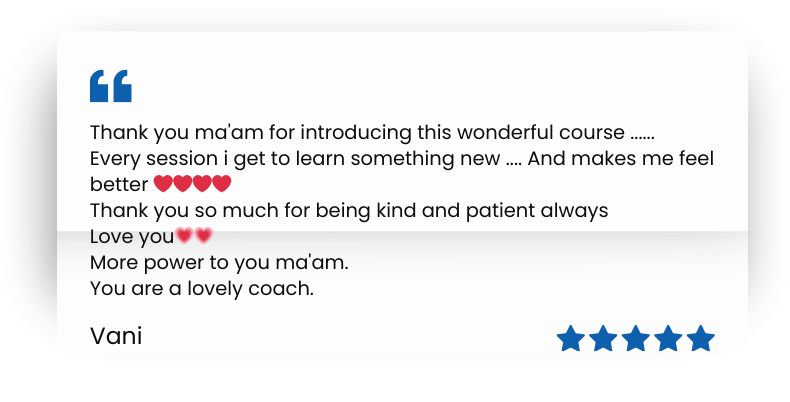Select the second rating star
790x402 pixels.
tap(603, 339)
